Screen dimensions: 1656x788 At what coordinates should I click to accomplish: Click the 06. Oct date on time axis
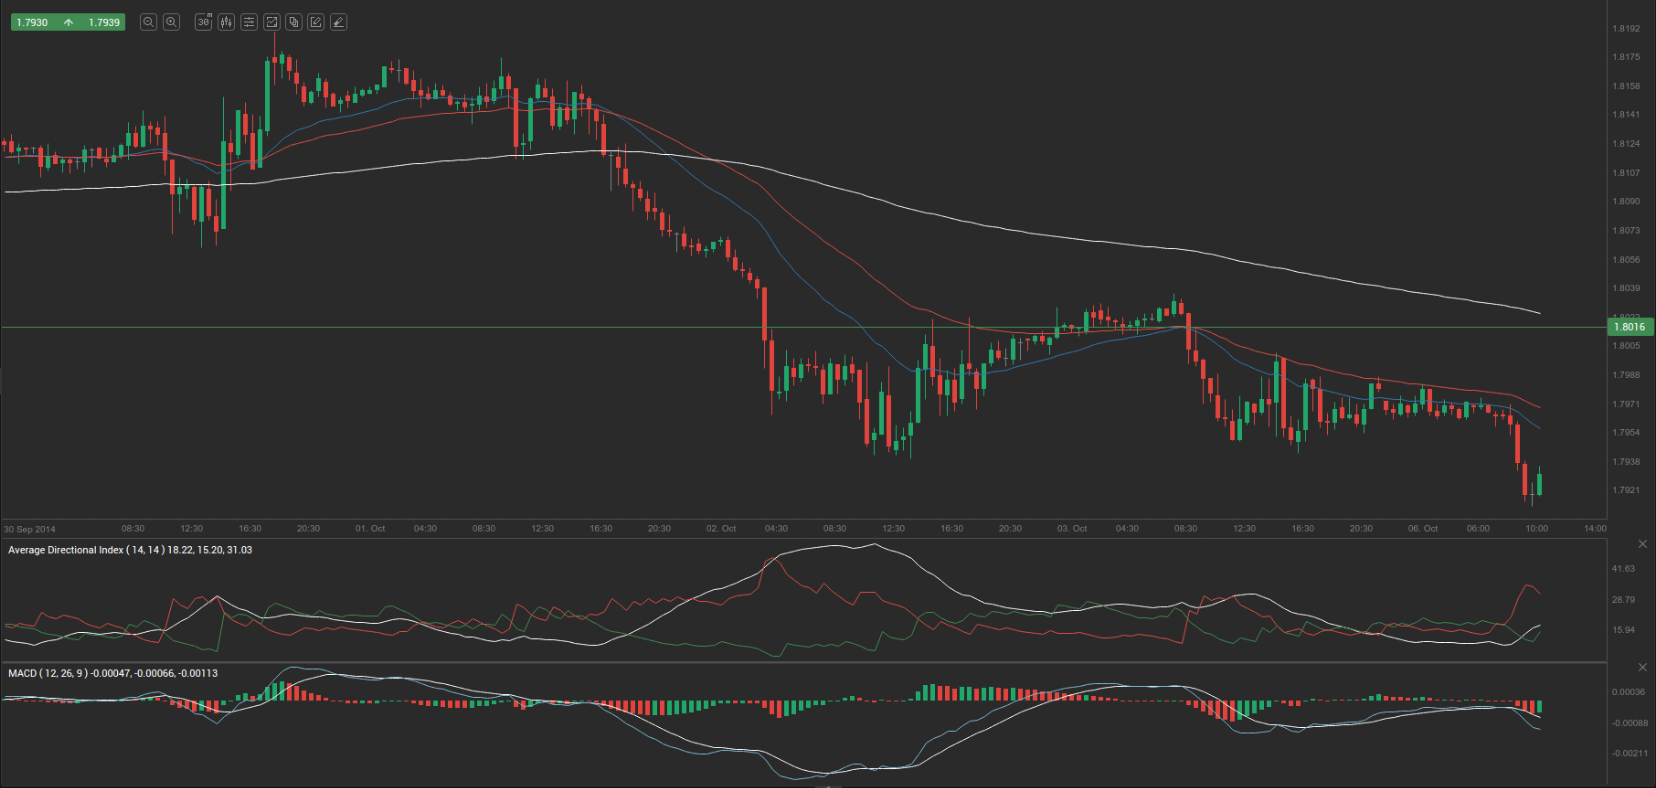pos(1423,528)
